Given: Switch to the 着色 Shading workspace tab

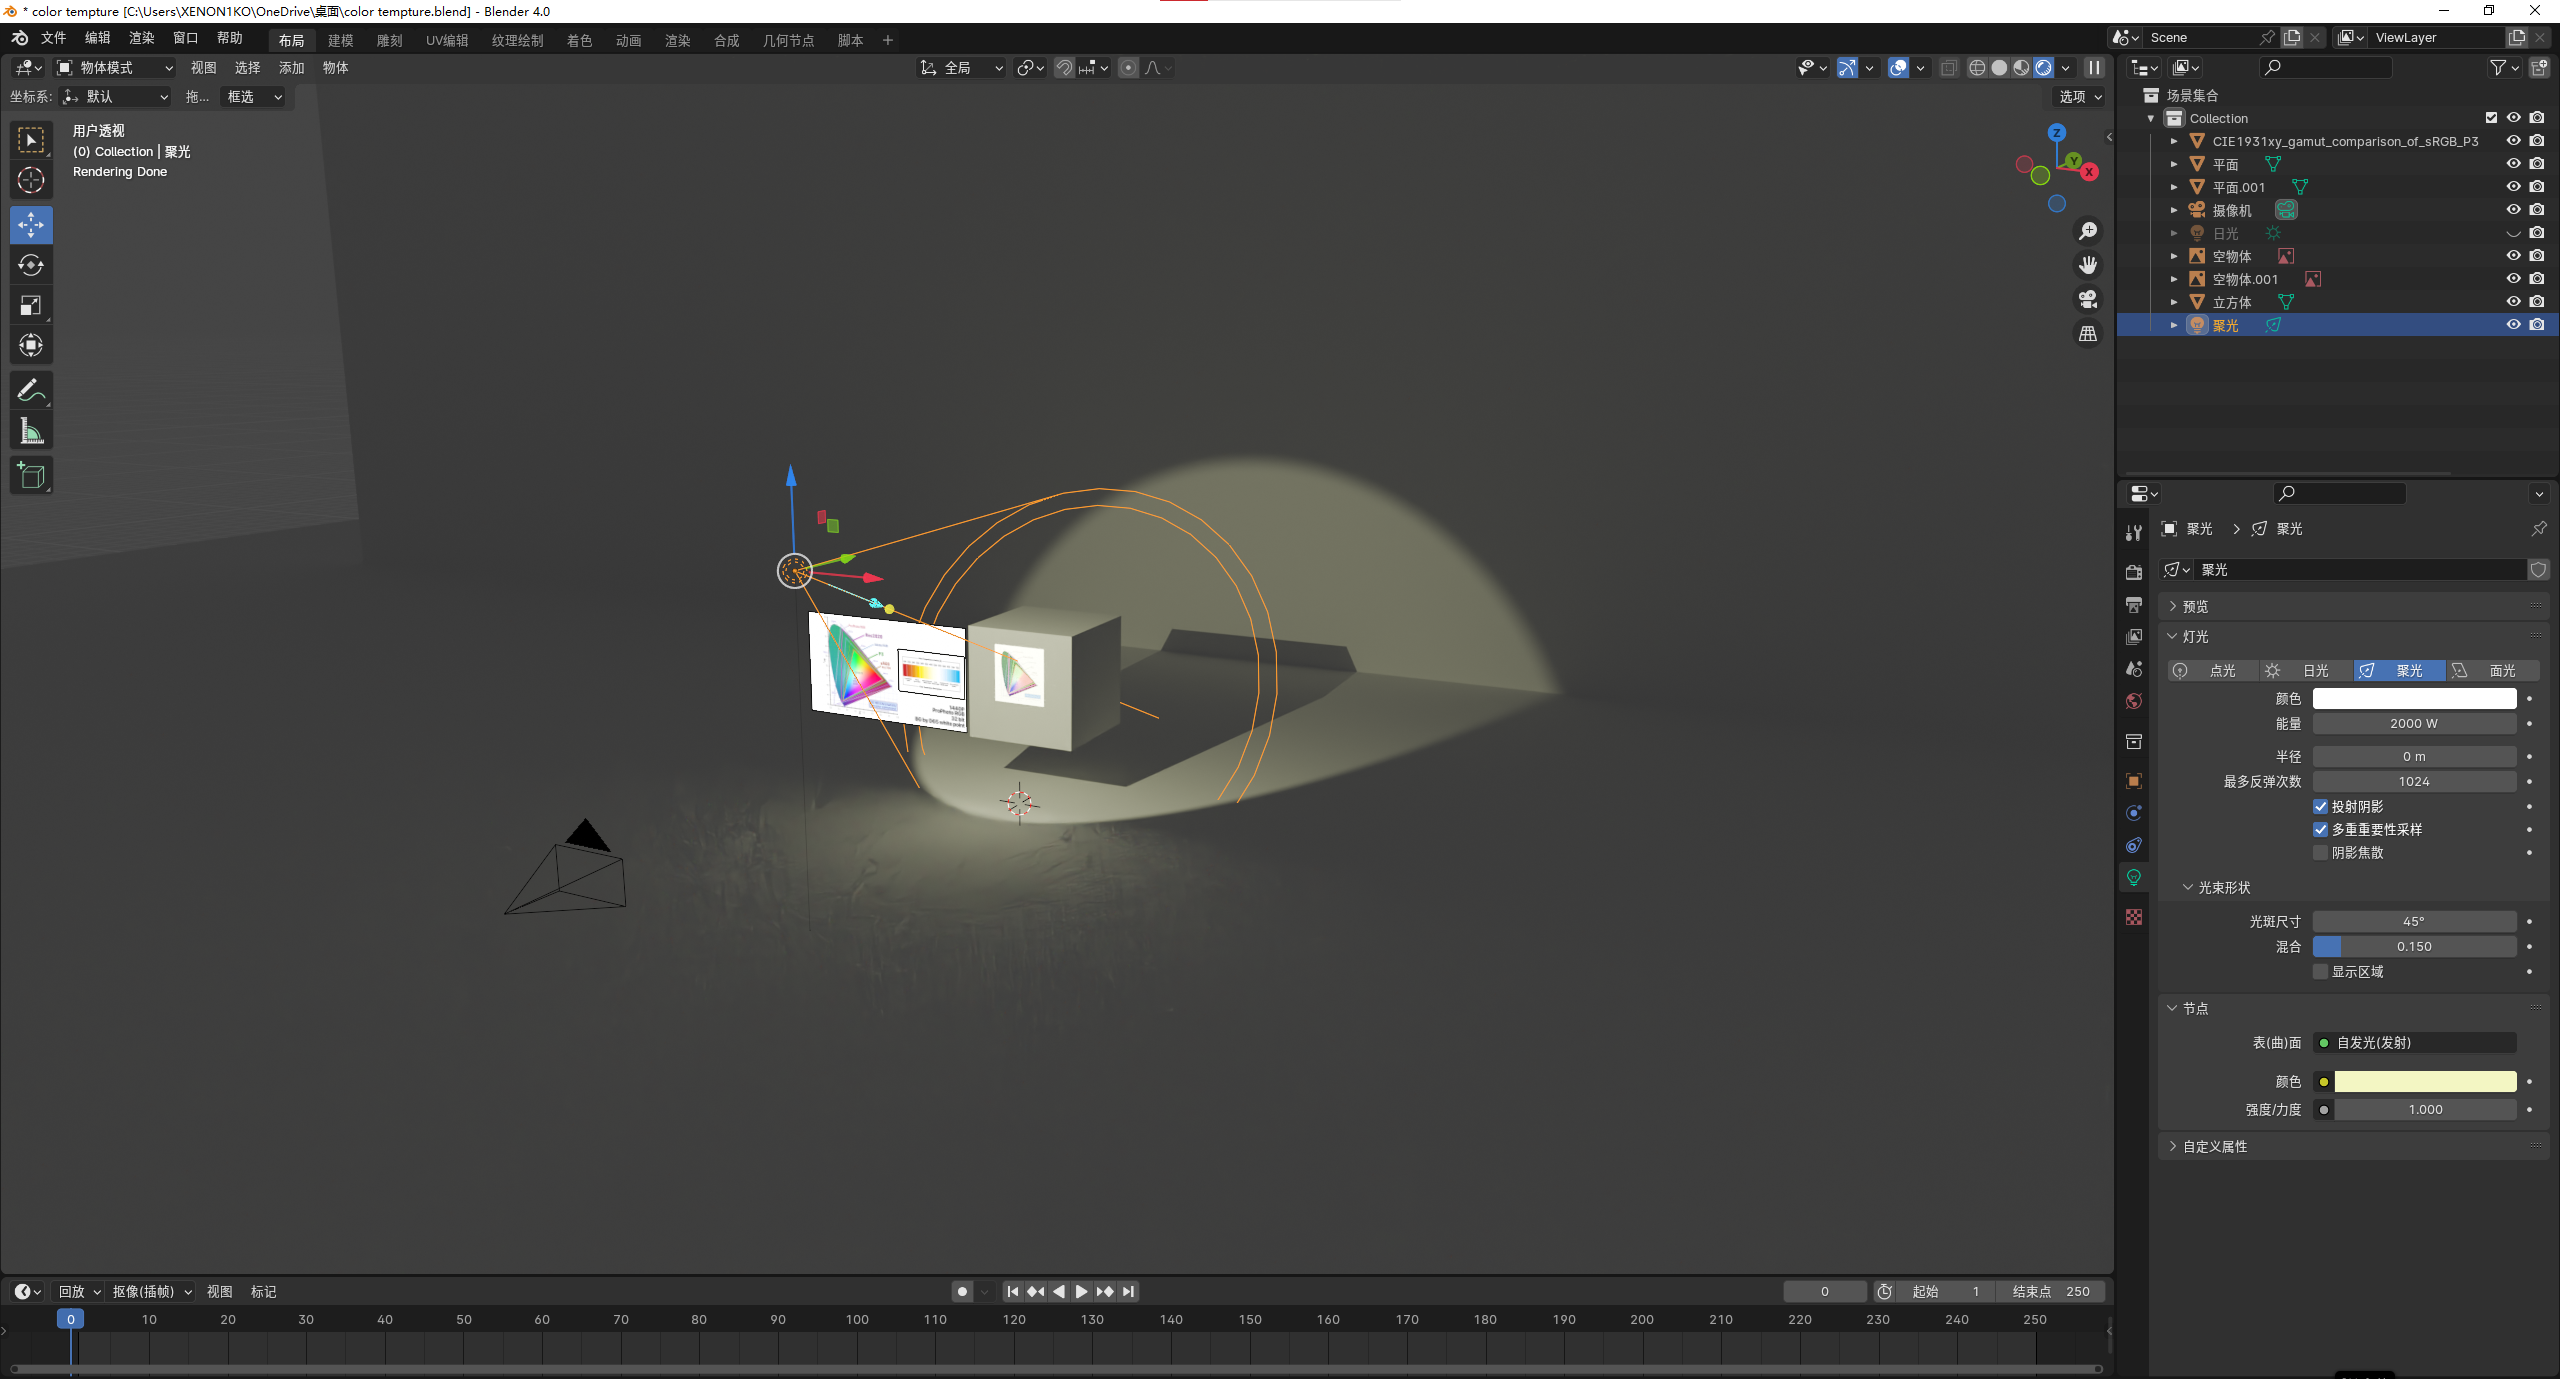Looking at the screenshot, I should click(579, 41).
